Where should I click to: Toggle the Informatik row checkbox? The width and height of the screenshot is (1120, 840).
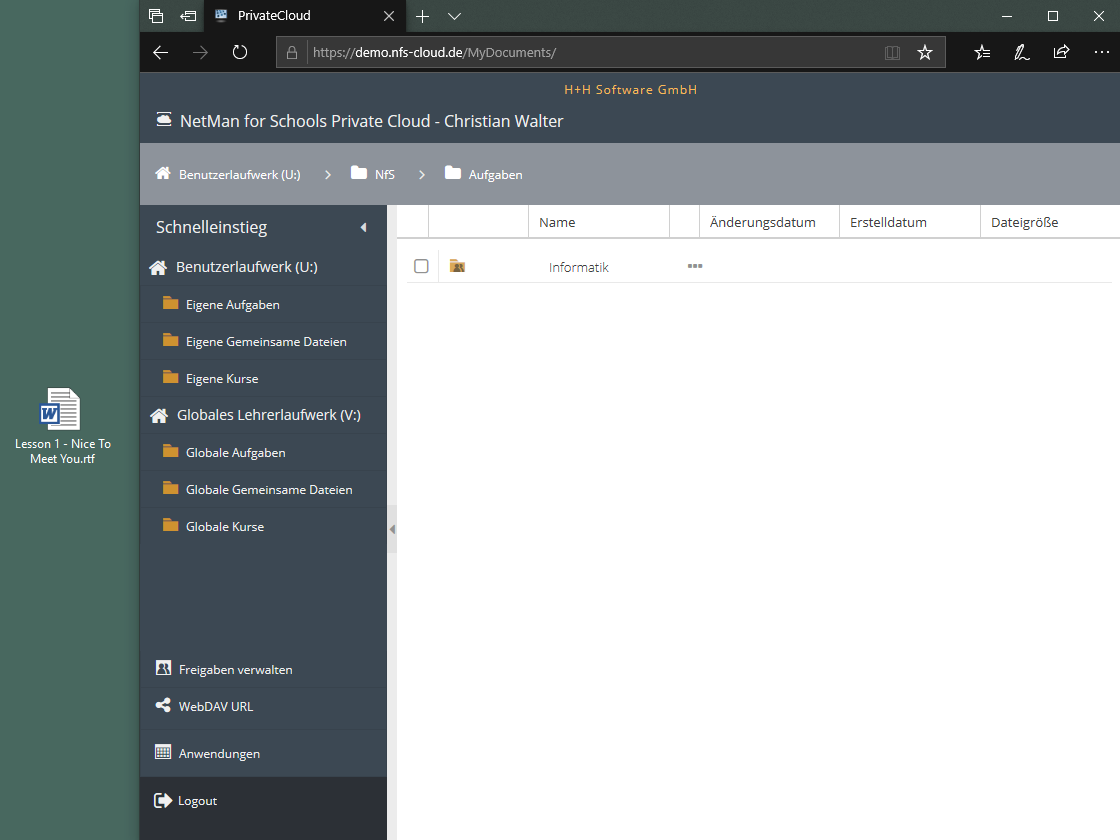[421, 266]
